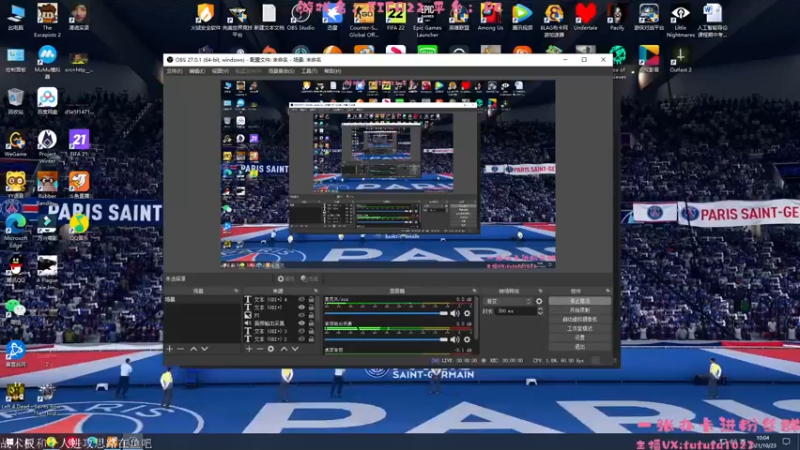Click the Exit button in Controls
The width and height of the screenshot is (800, 450).
(580, 347)
